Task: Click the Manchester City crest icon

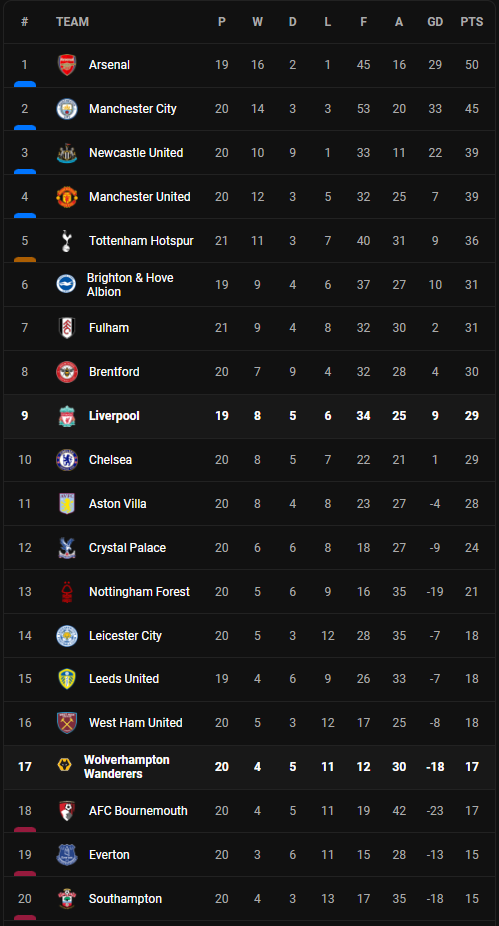Action: click(67, 109)
